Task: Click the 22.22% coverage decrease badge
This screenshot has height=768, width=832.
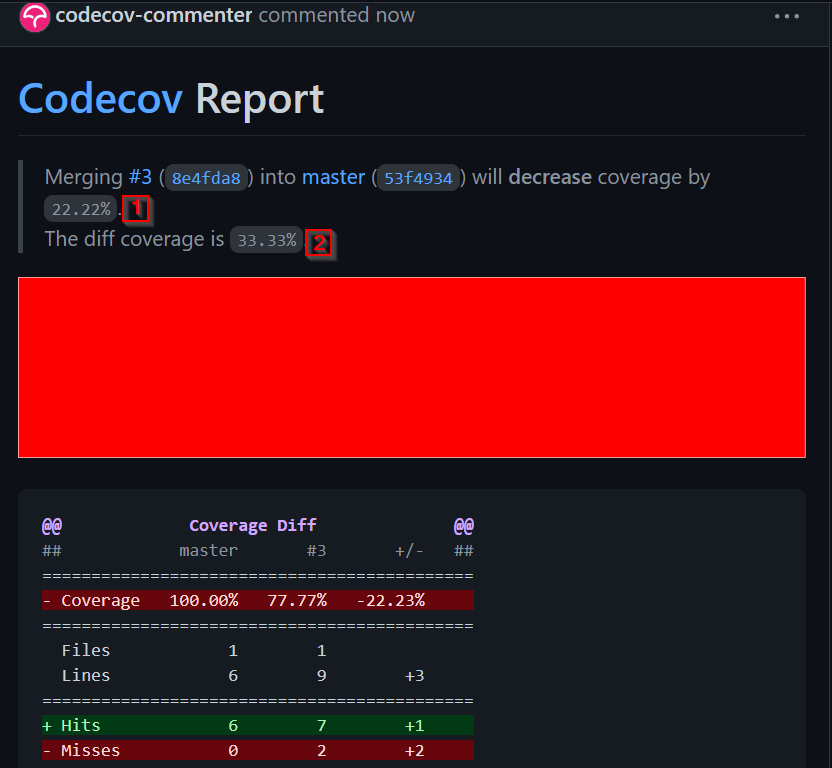Action: click(81, 209)
